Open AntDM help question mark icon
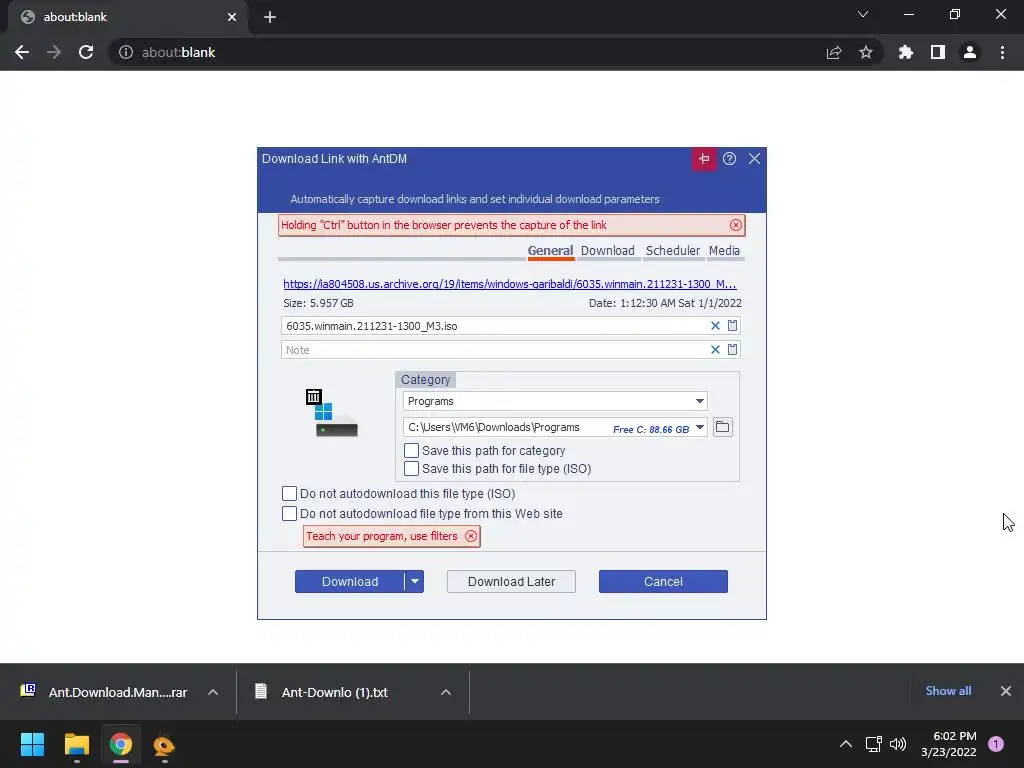The height and width of the screenshot is (768, 1024). coord(729,159)
